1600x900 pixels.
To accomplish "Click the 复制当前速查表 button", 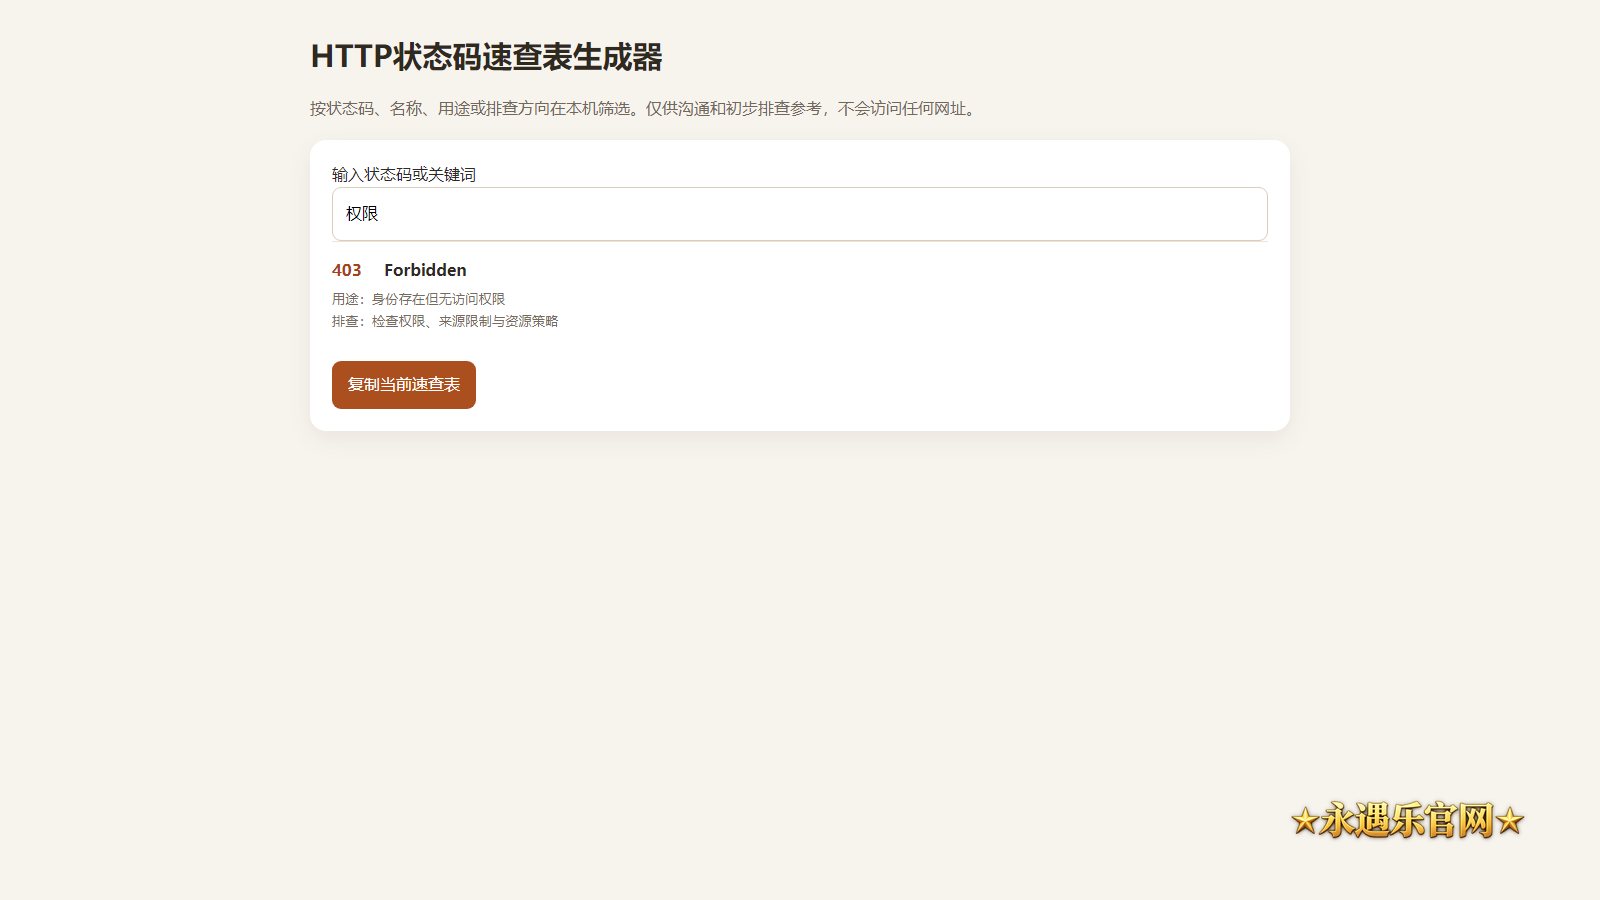I will [x=404, y=385].
